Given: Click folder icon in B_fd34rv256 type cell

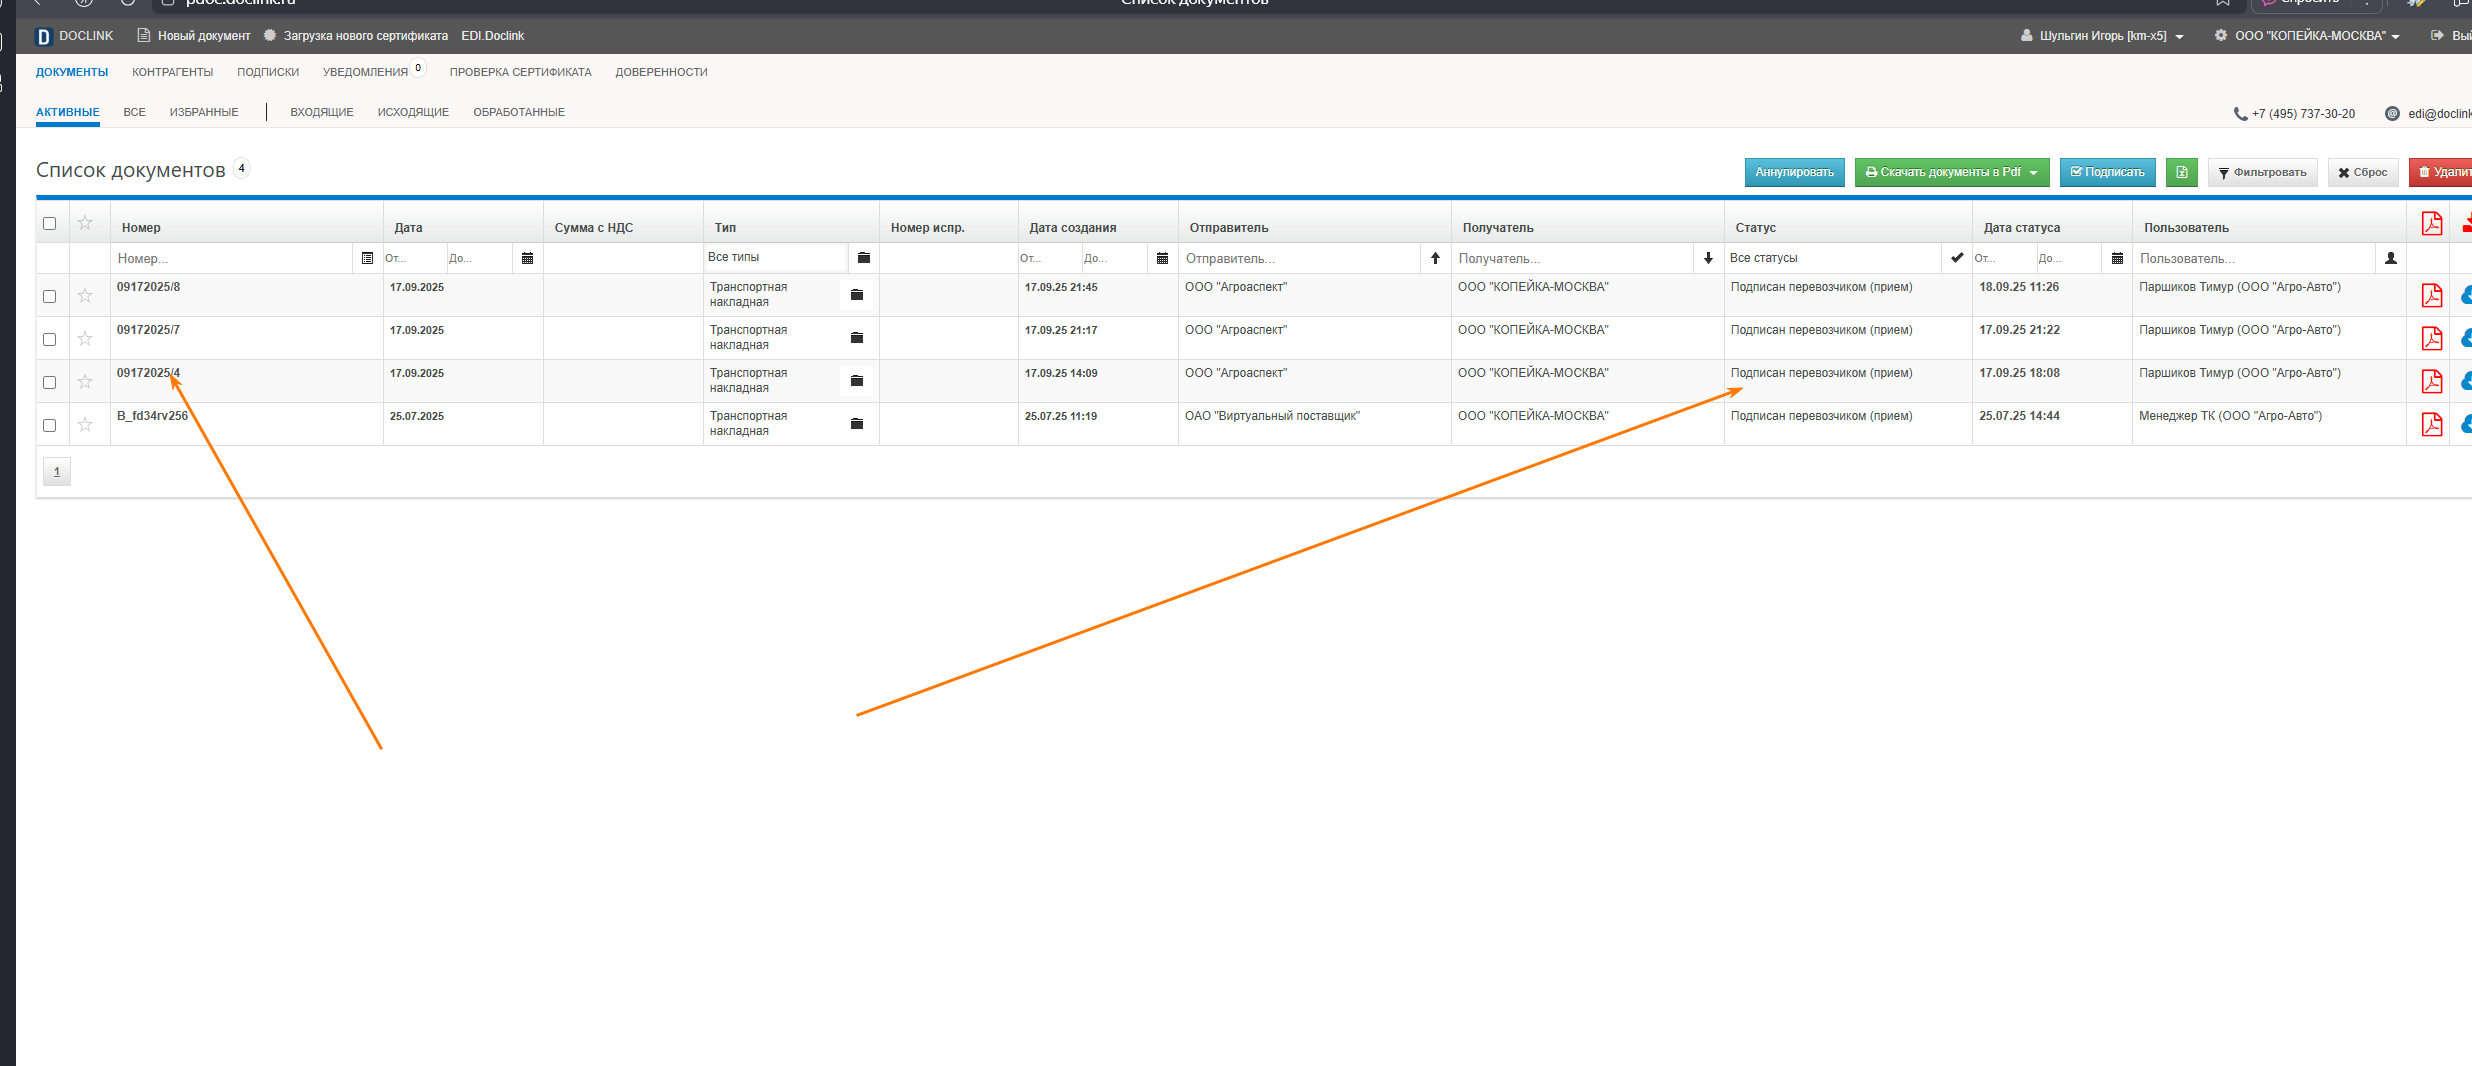Looking at the screenshot, I should pos(856,423).
